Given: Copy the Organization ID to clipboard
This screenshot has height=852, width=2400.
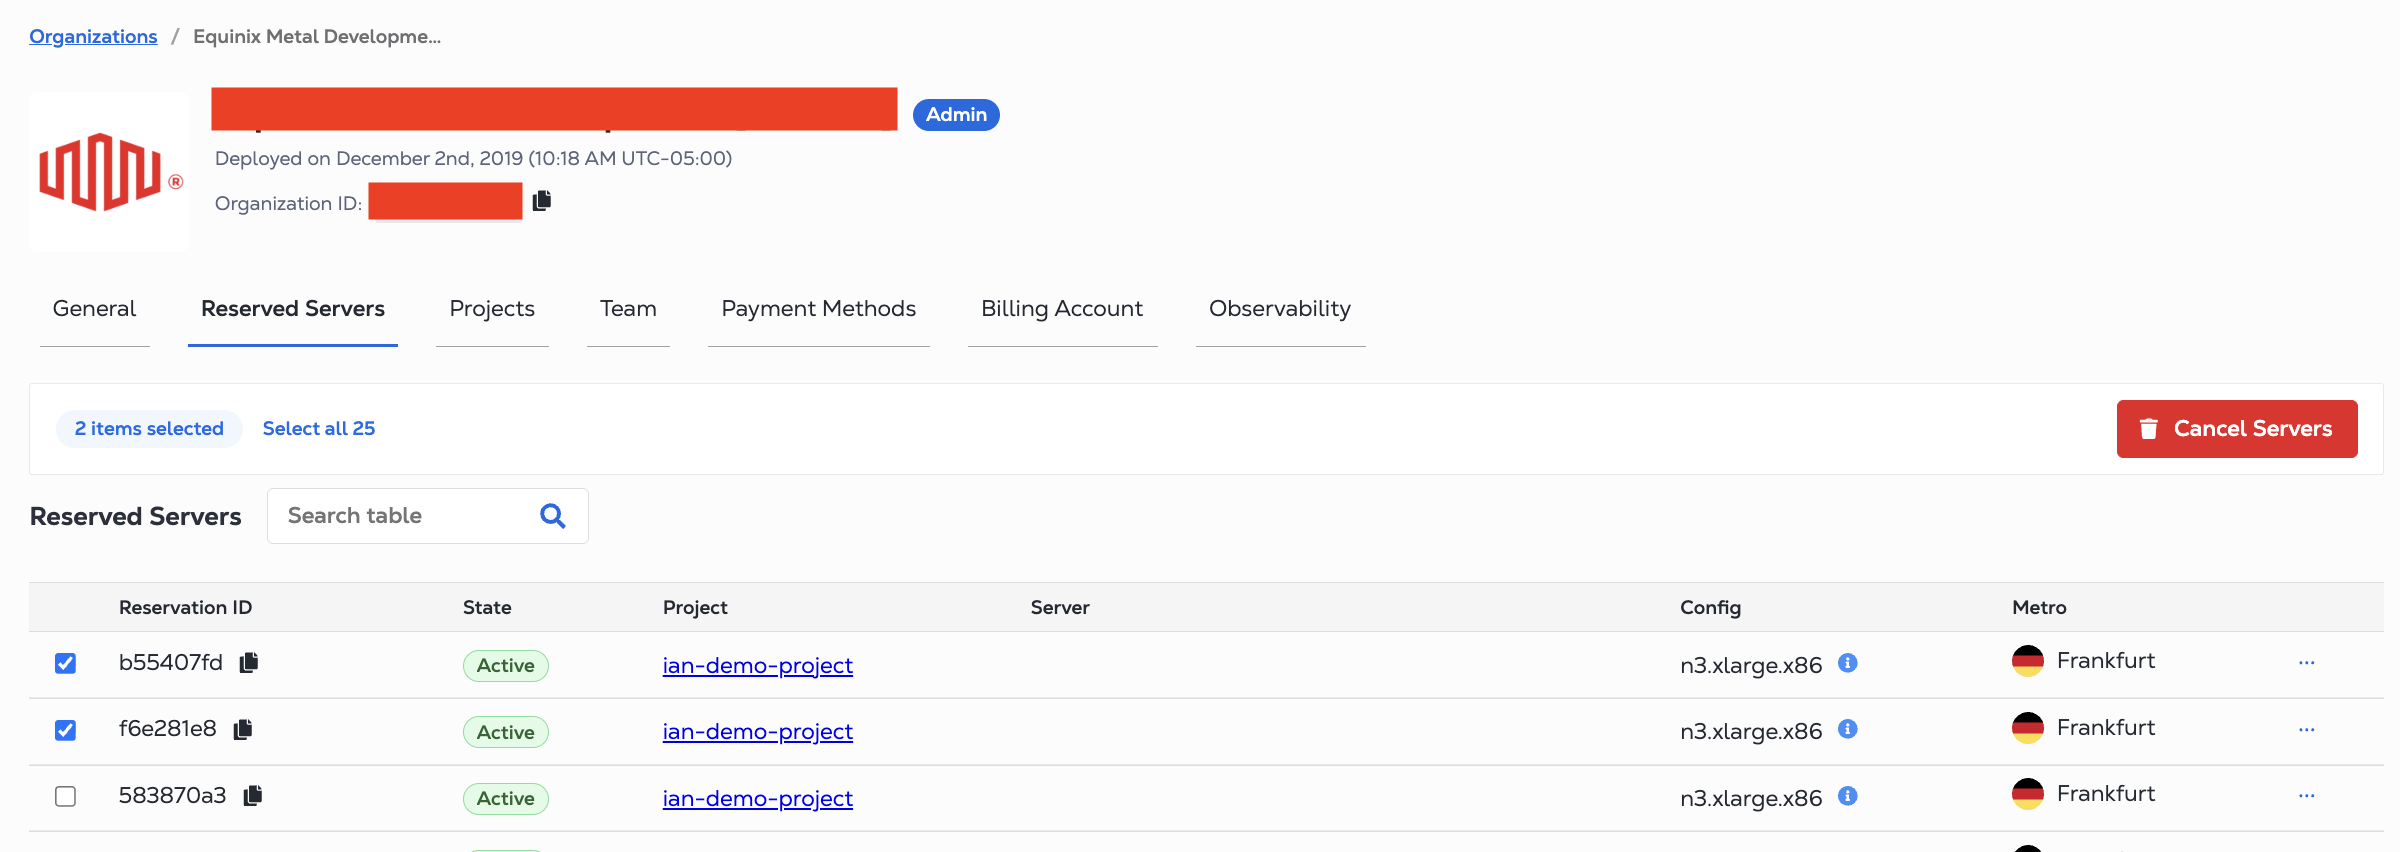Looking at the screenshot, I should click(x=542, y=201).
